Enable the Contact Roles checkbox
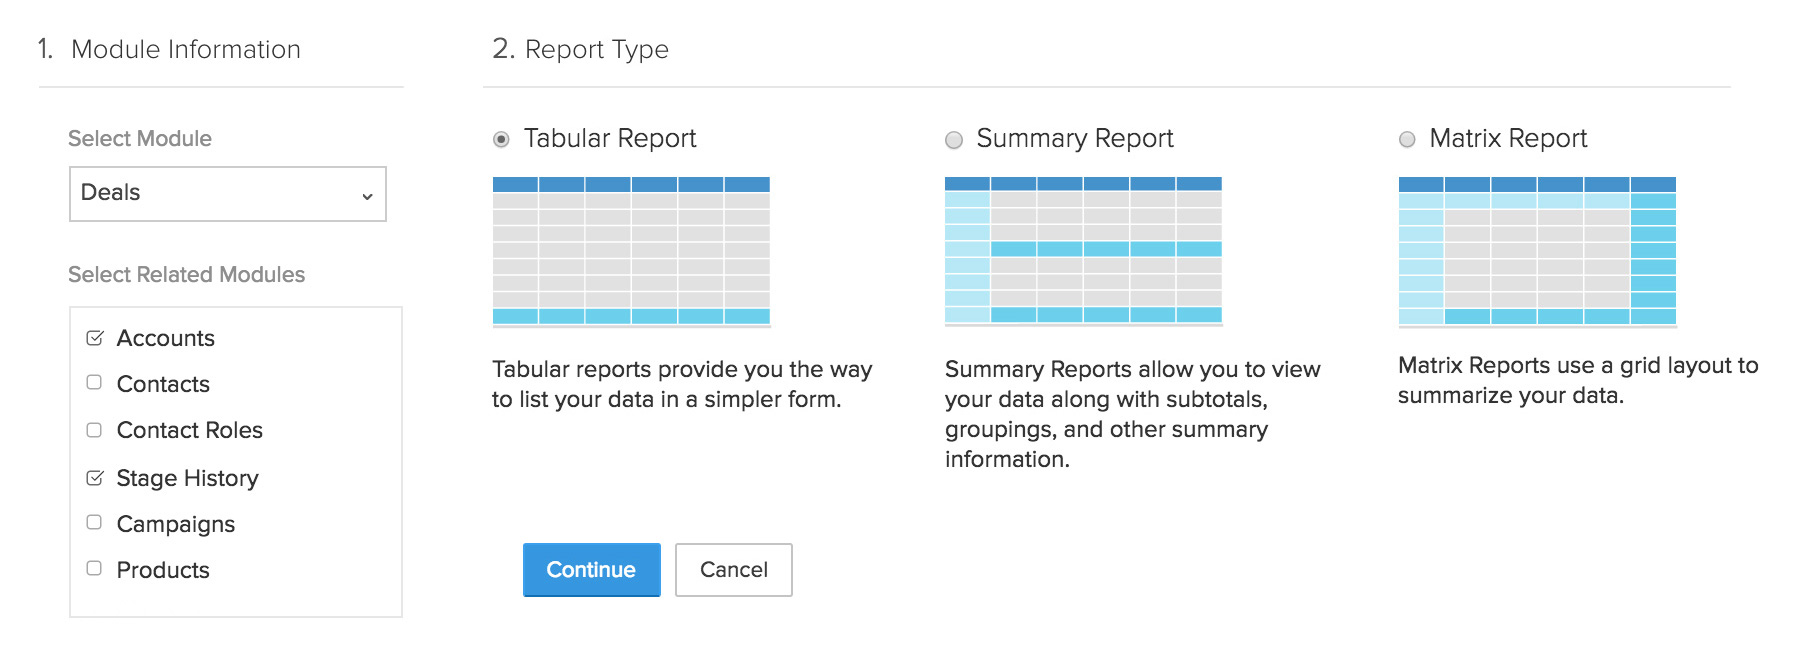The height and width of the screenshot is (669, 1801). [94, 430]
